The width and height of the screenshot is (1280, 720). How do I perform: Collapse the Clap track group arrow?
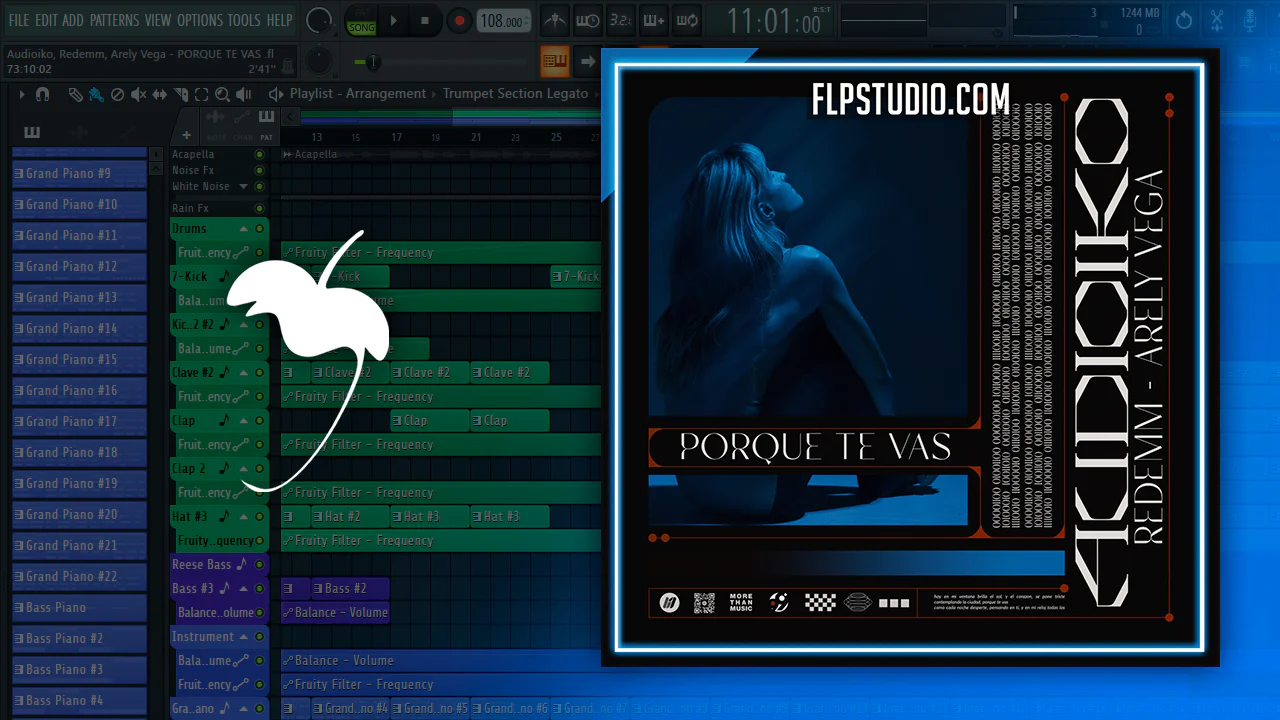point(242,420)
